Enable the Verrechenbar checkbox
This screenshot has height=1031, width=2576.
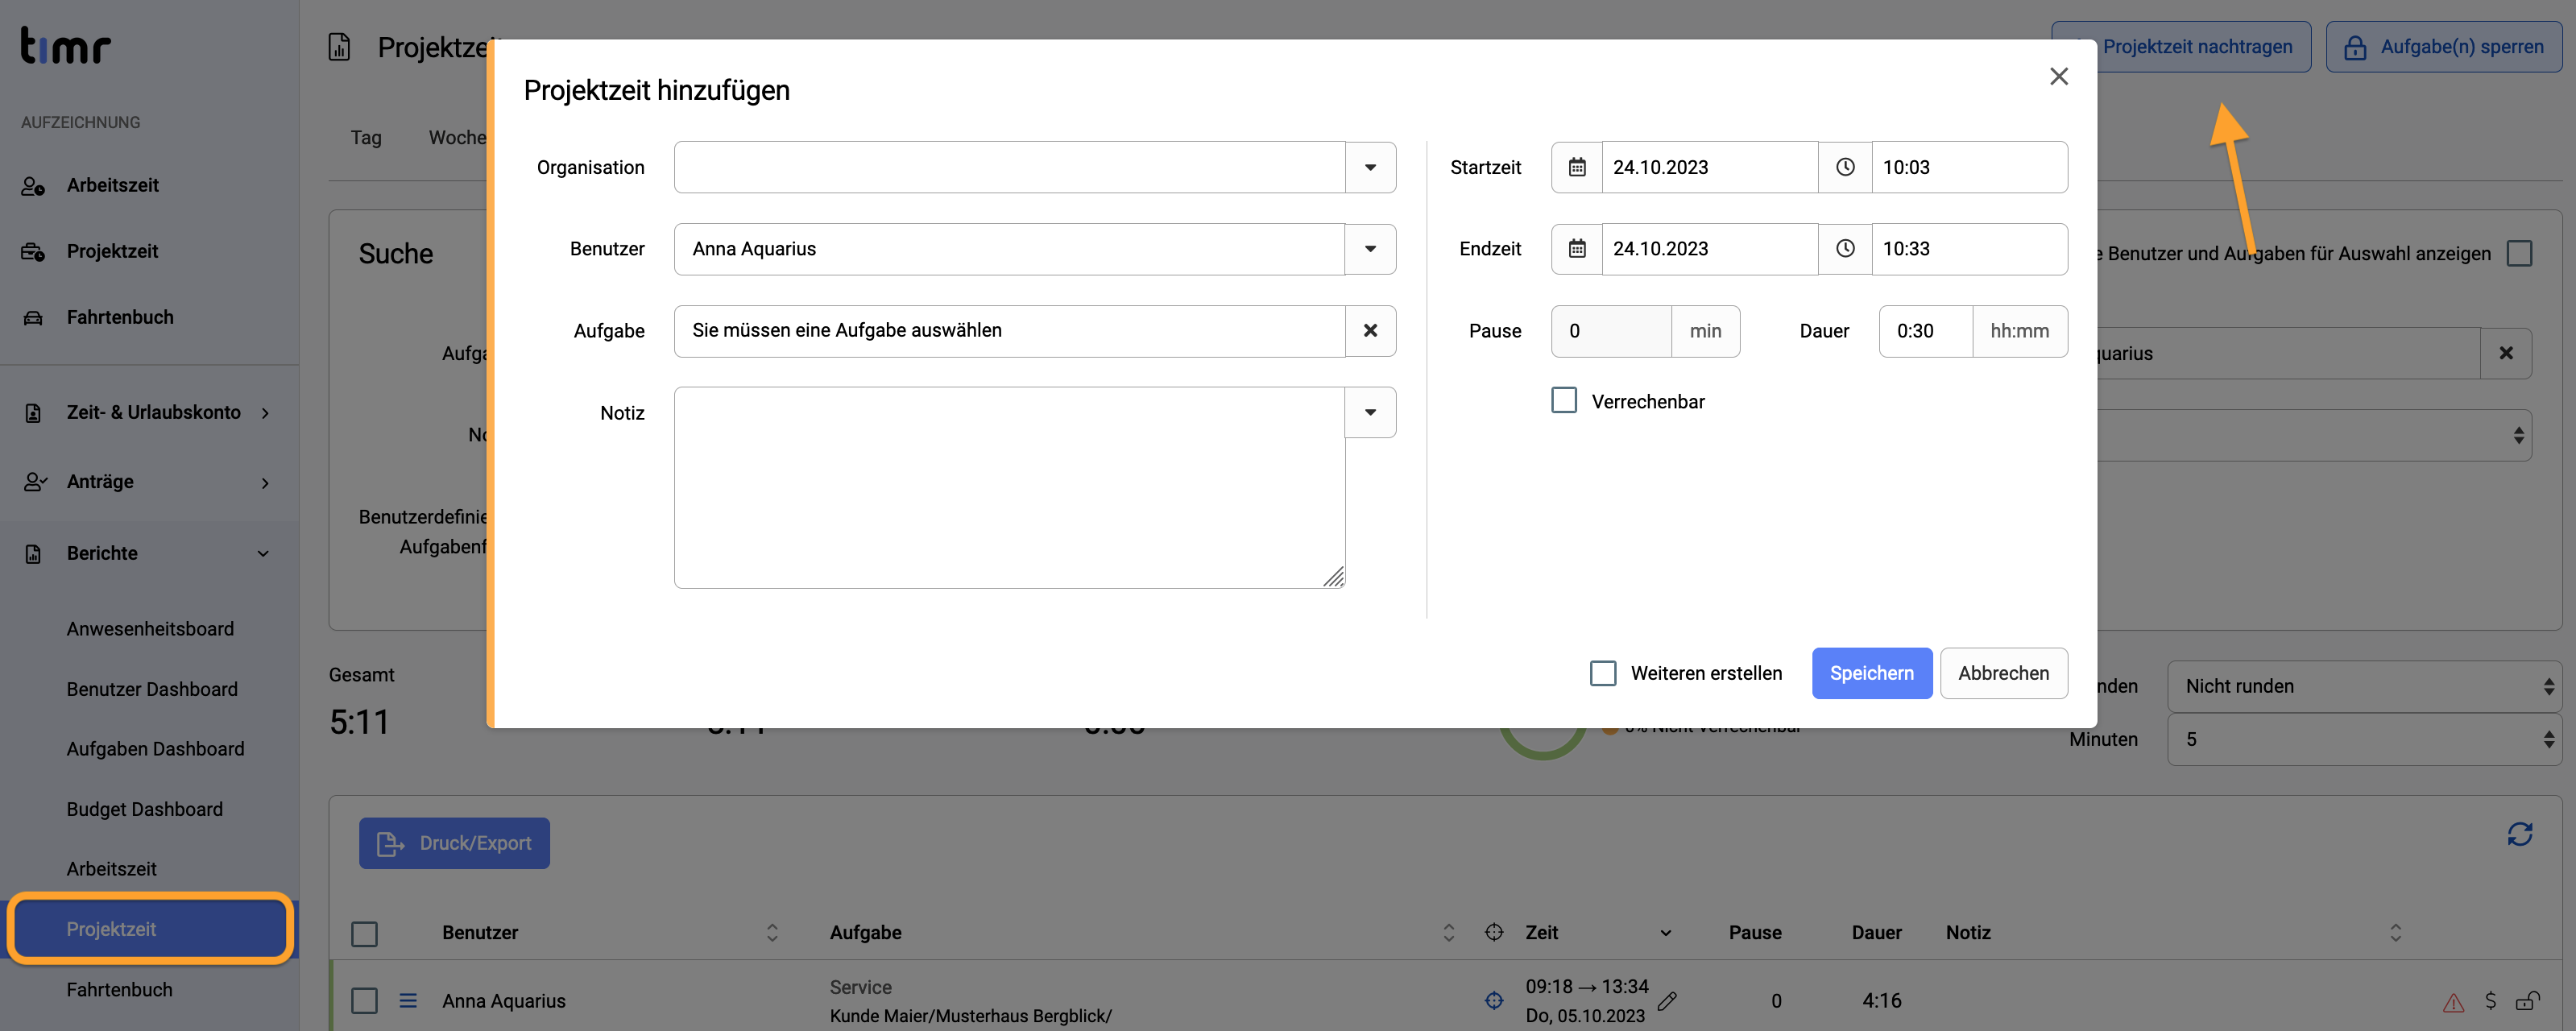(1564, 400)
